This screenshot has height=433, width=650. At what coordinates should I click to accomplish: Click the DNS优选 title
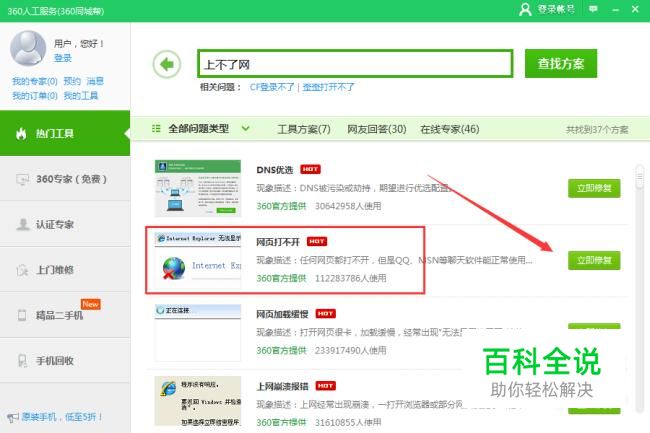tap(274, 169)
